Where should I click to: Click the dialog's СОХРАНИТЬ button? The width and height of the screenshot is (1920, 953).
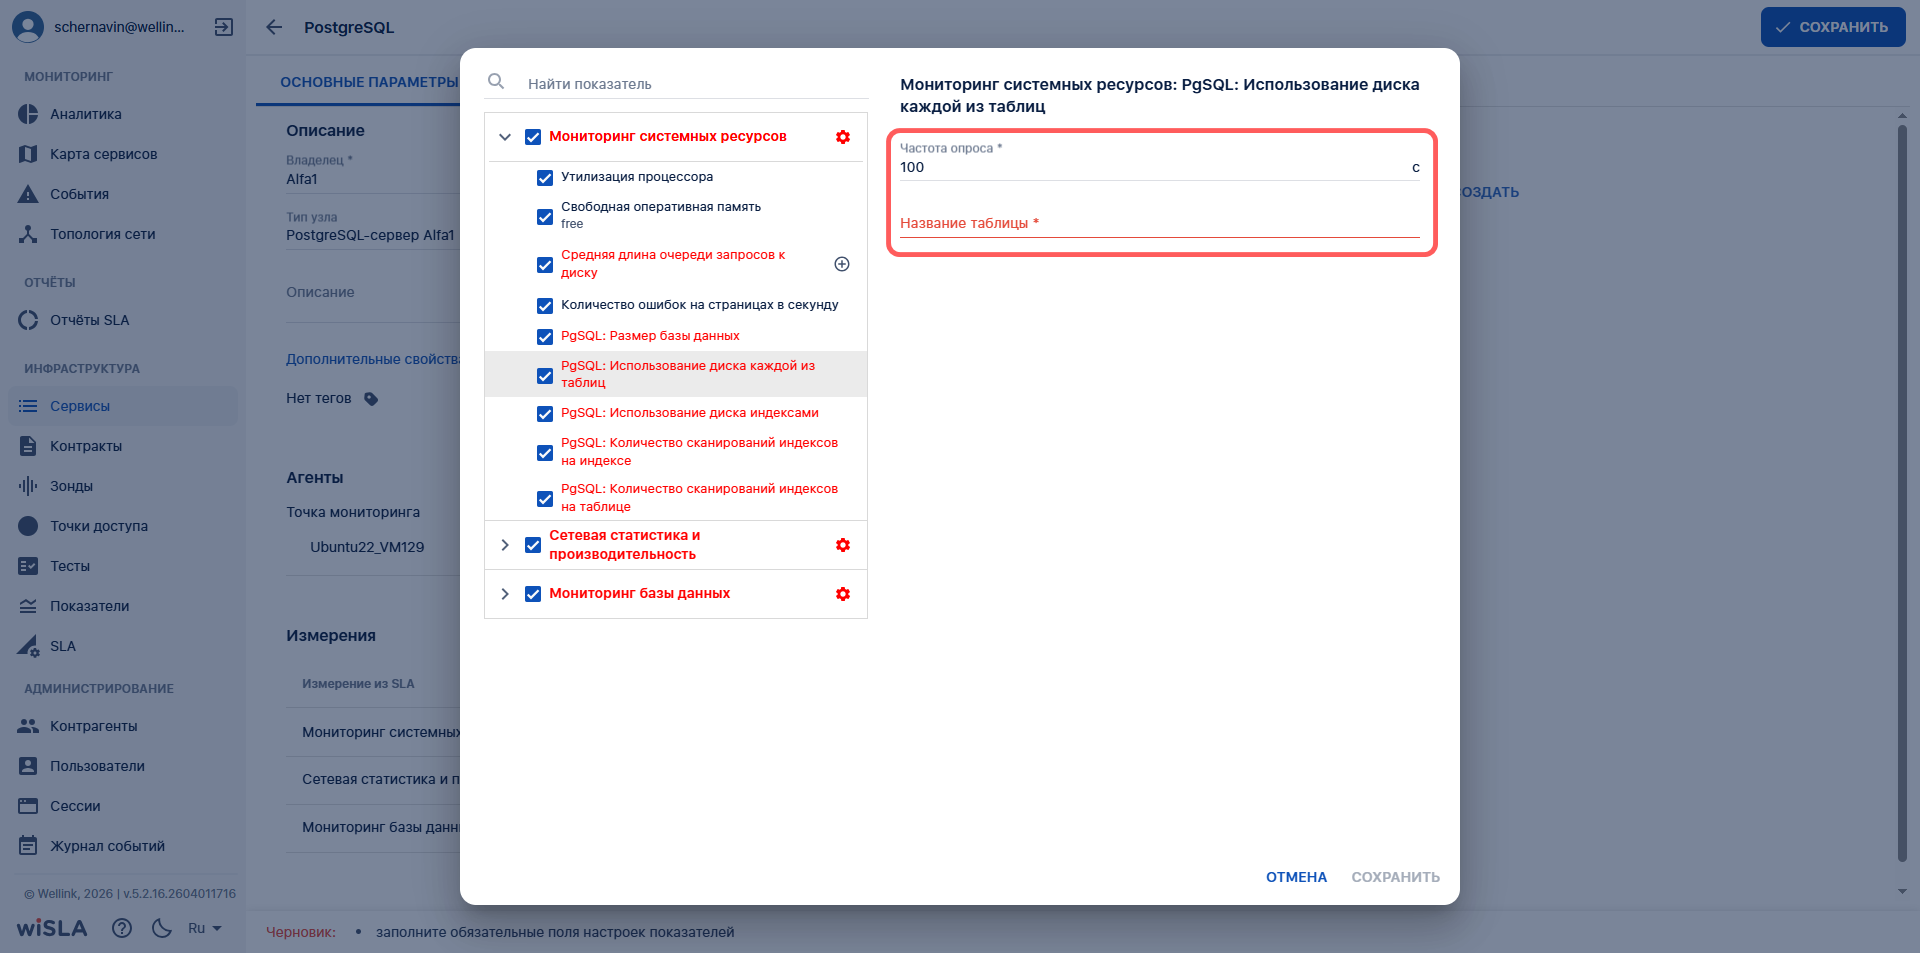tap(1395, 877)
